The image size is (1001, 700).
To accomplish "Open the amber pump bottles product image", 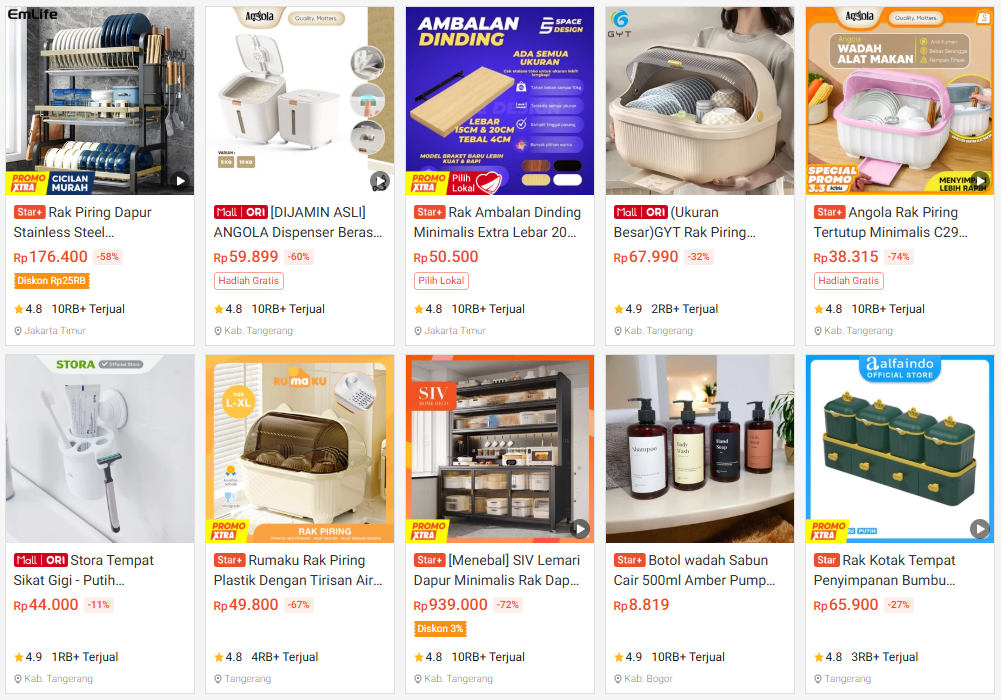I will [700, 449].
